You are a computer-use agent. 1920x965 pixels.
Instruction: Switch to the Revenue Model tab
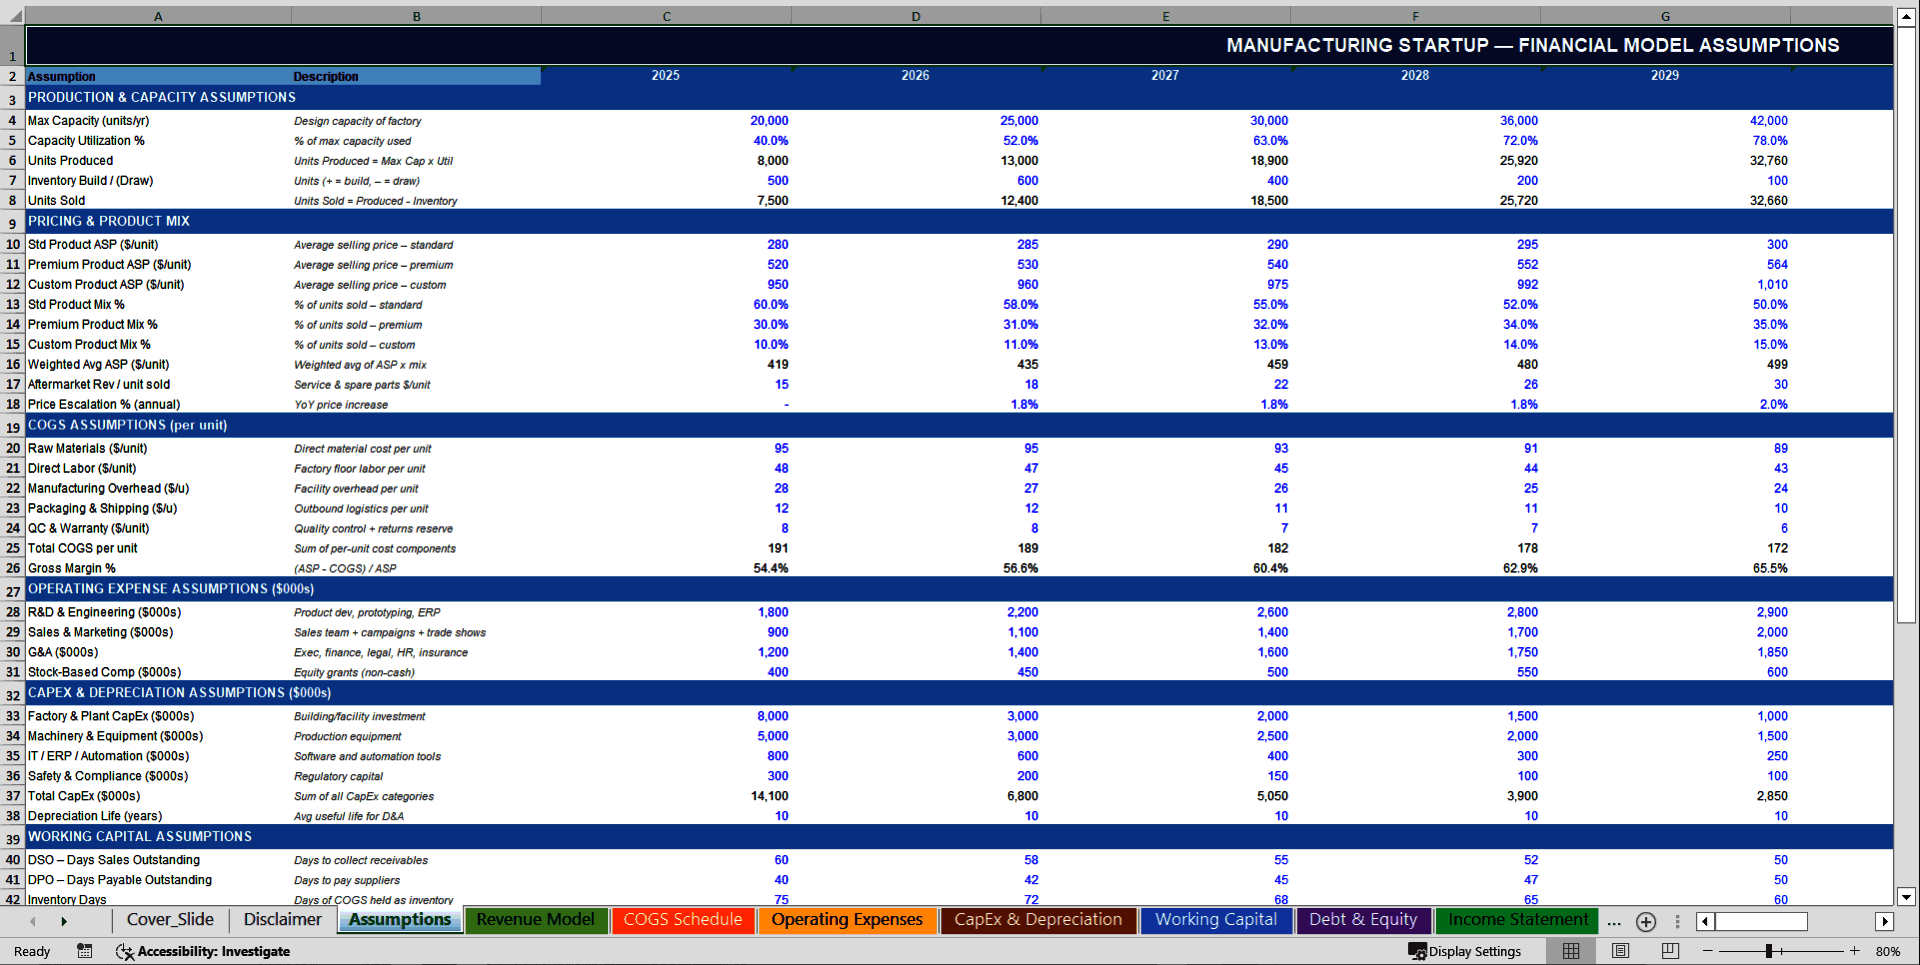[x=536, y=919]
